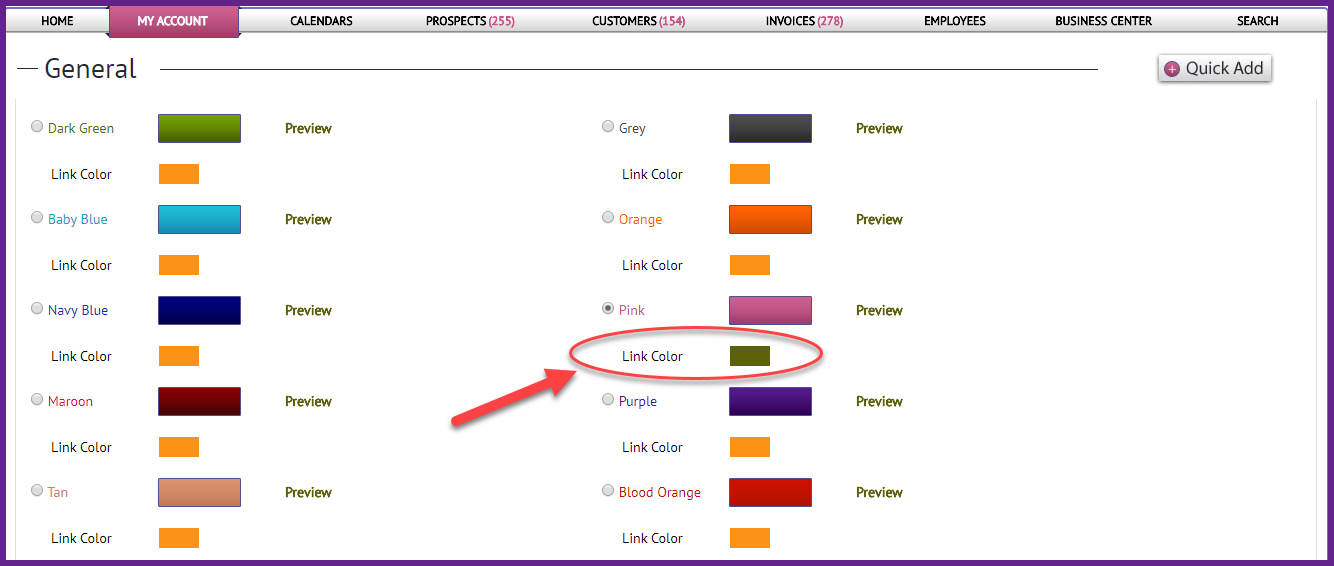The width and height of the screenshot is (1334, 566).
Task: Preview the Blood Orange theme
Action: 879,493
